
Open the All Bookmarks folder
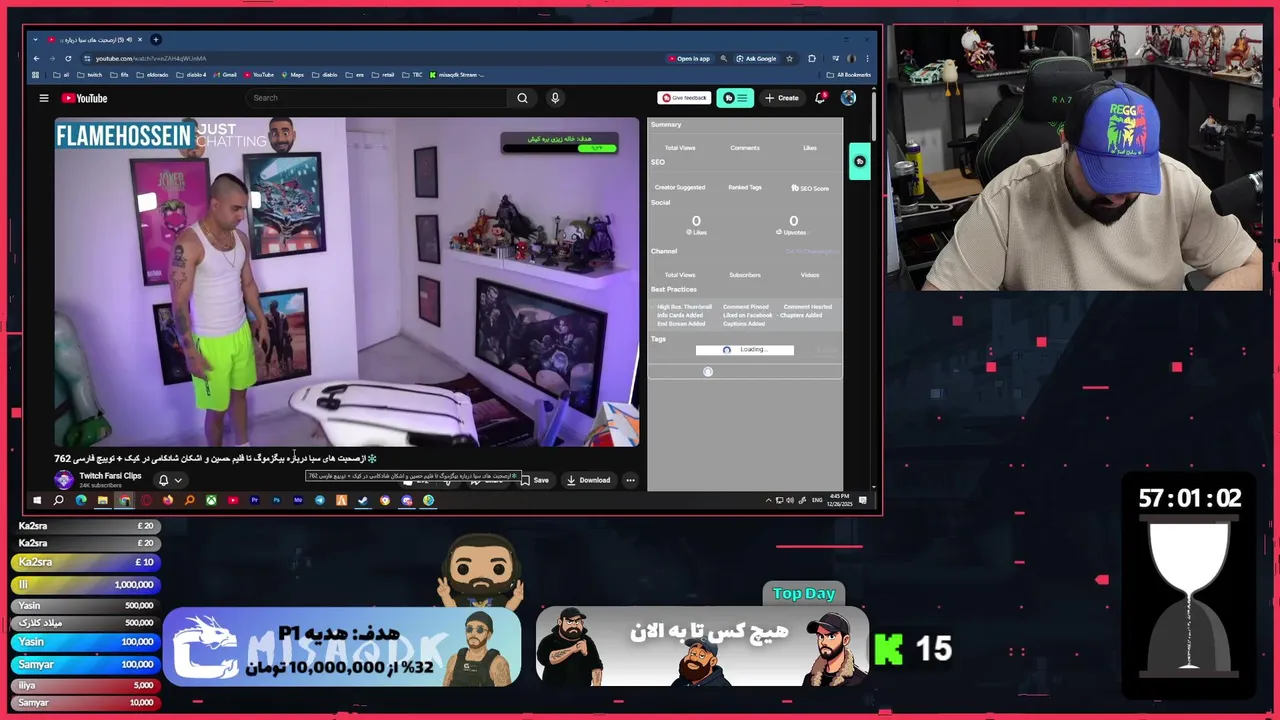[x=849, y=75]
